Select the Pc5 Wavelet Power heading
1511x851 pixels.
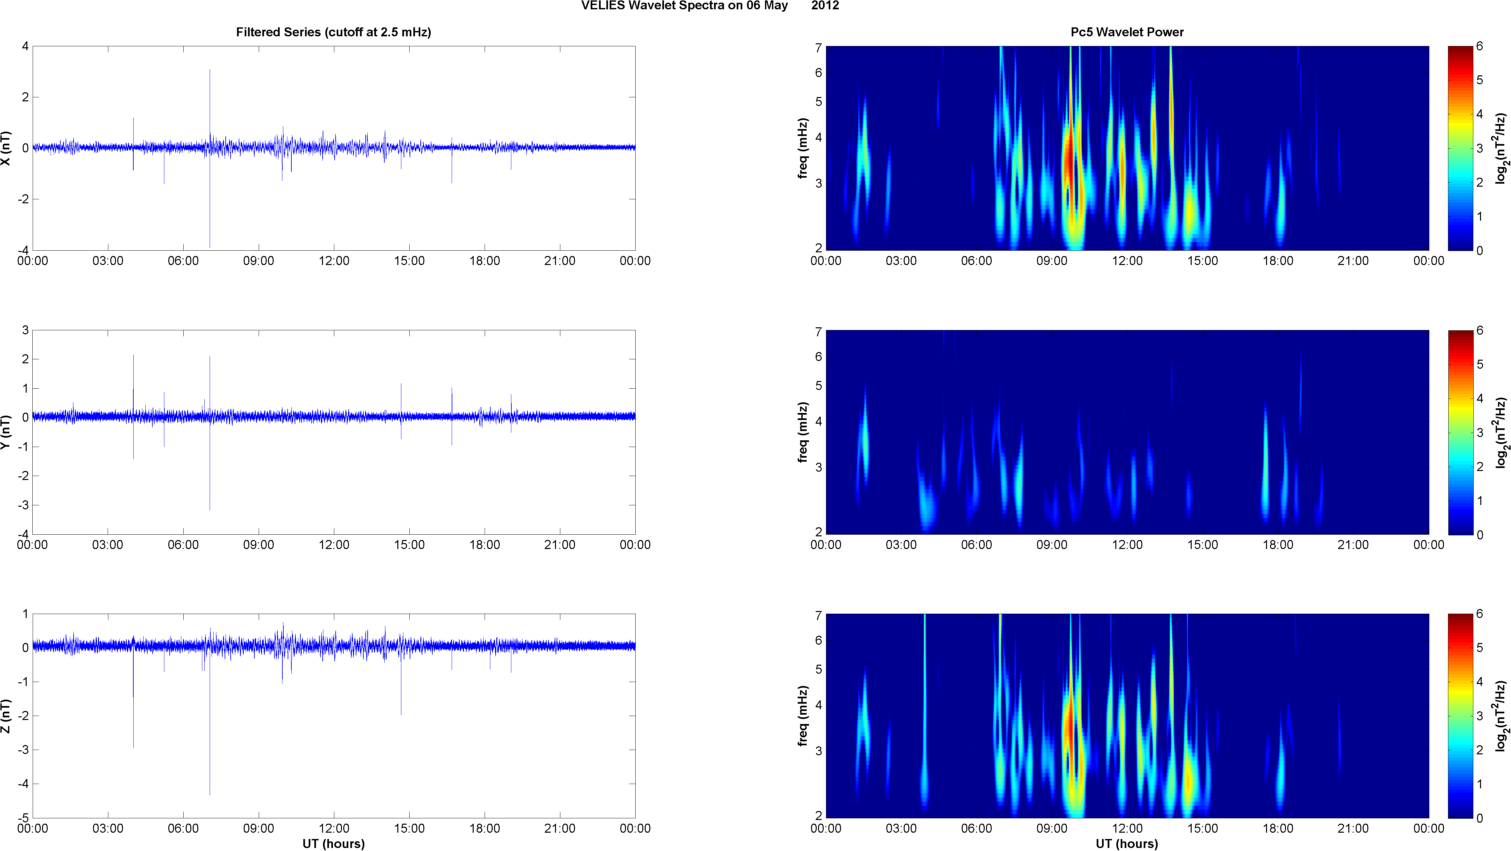click(1127, 32)
